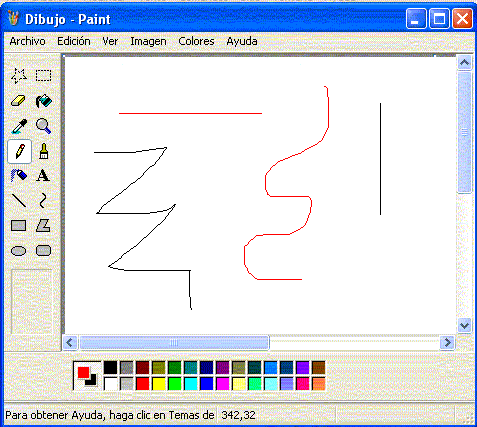The width and height of the screenshot is (477, 427).
Task: Click the vertical scrollbar up arrow
Action: click(x=464, y=62)
